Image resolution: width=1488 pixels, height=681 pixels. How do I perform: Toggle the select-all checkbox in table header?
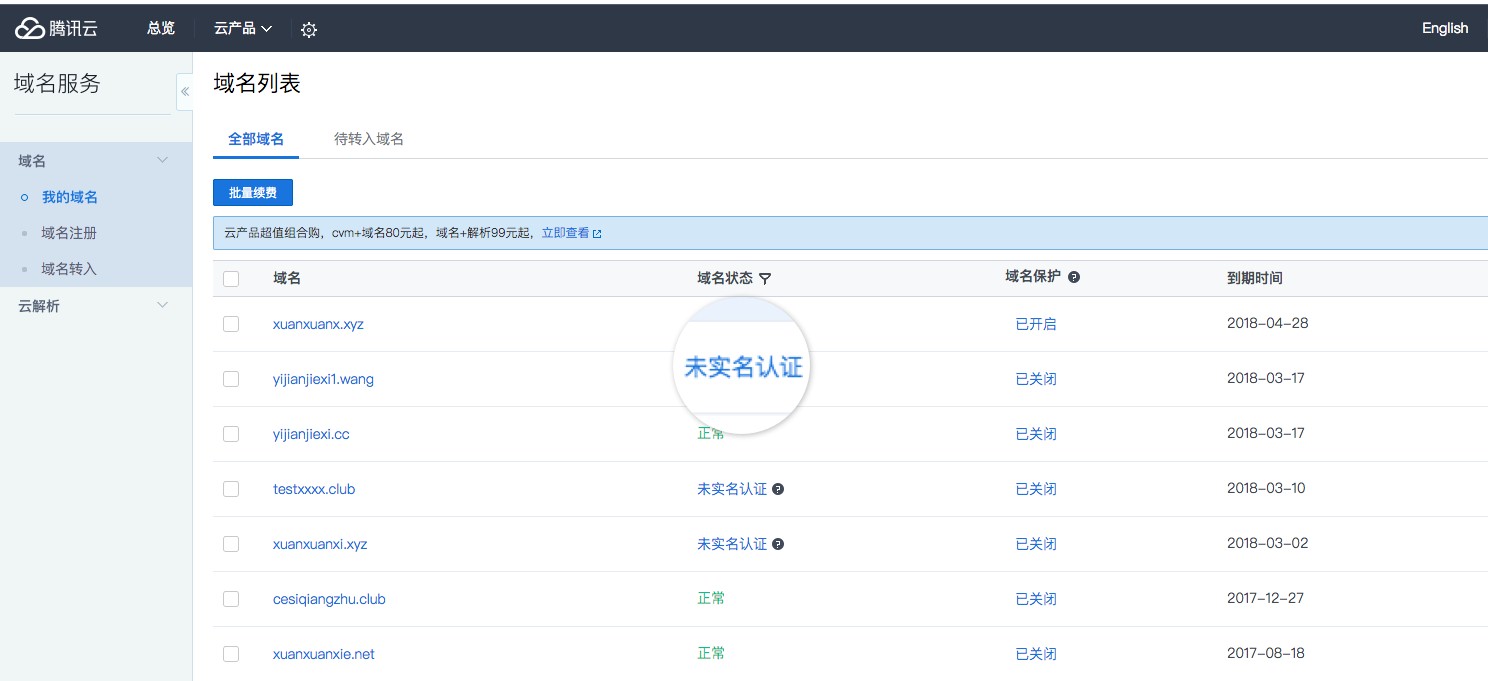tap(231, 278)
